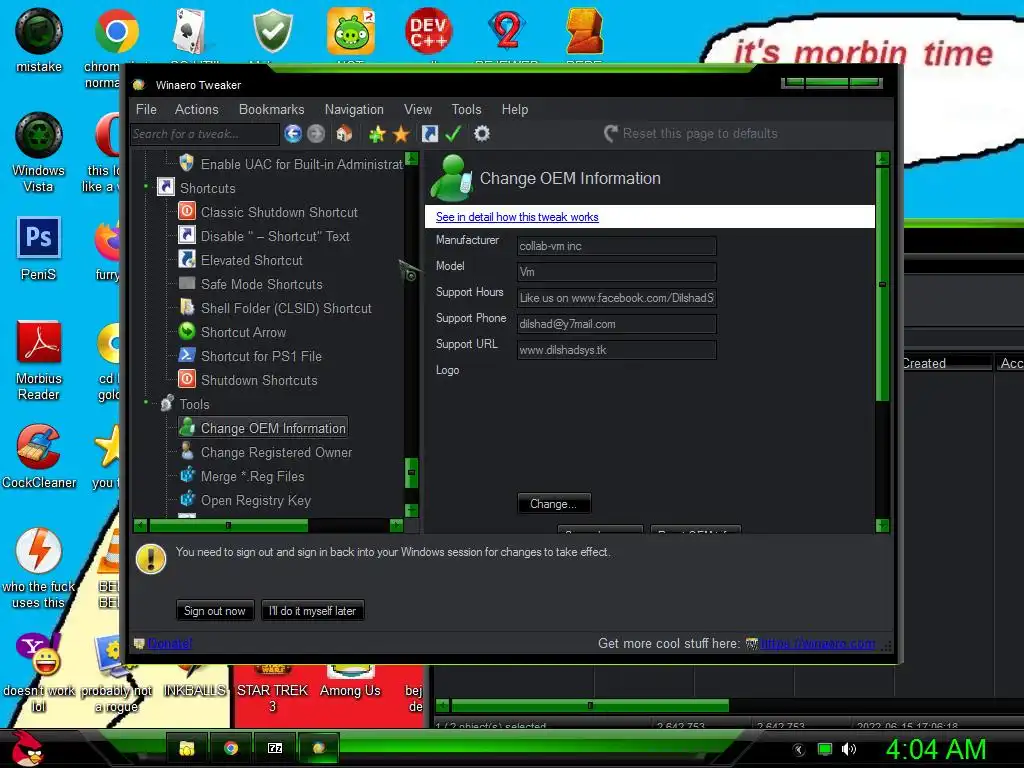The width and height of the screenshot is (1024, 768).
Task: Show hidden tray icons arrow
Action: (x=799, y=750)
